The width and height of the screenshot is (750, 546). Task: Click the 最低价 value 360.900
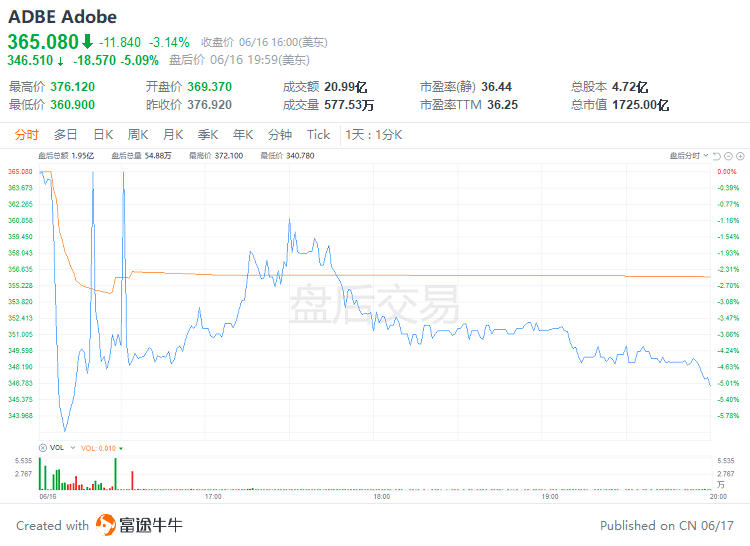pos(73,104)
